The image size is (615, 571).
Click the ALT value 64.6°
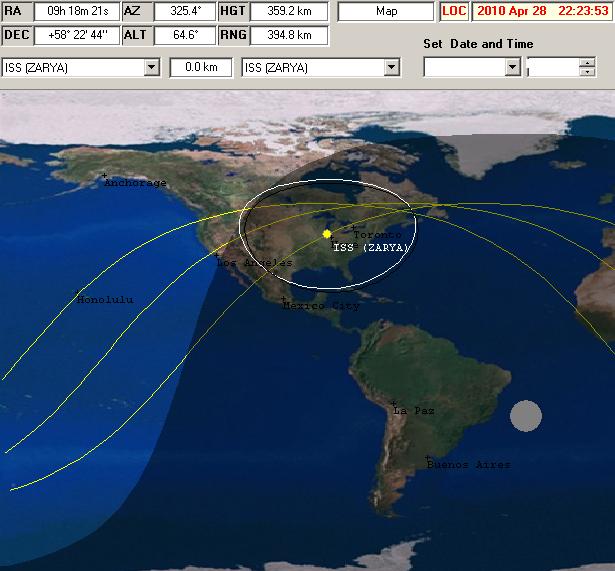[185, 35]
